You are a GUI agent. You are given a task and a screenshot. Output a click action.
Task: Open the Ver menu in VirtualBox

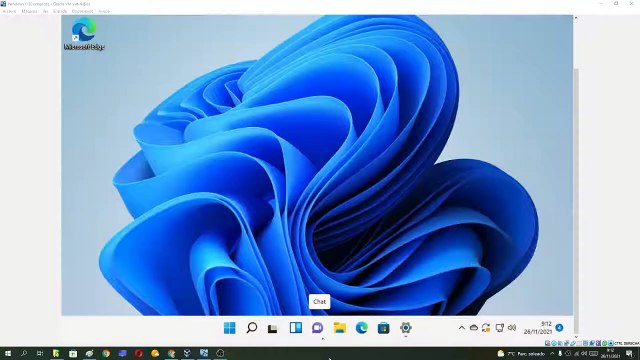(45, 11)
